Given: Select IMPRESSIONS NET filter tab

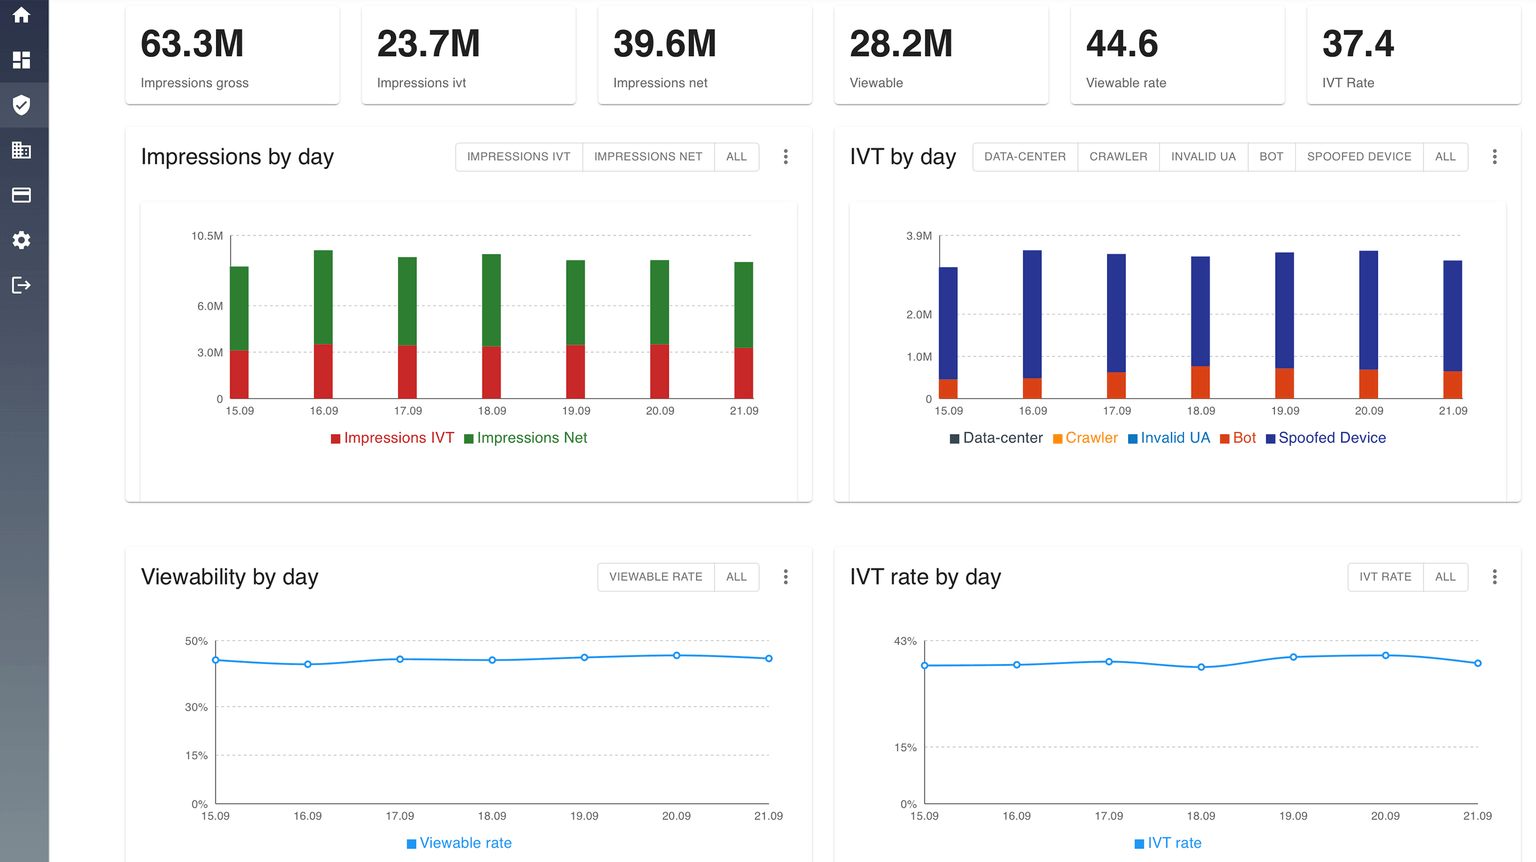Looking at the screenshot, I should (x=648, y=157).
